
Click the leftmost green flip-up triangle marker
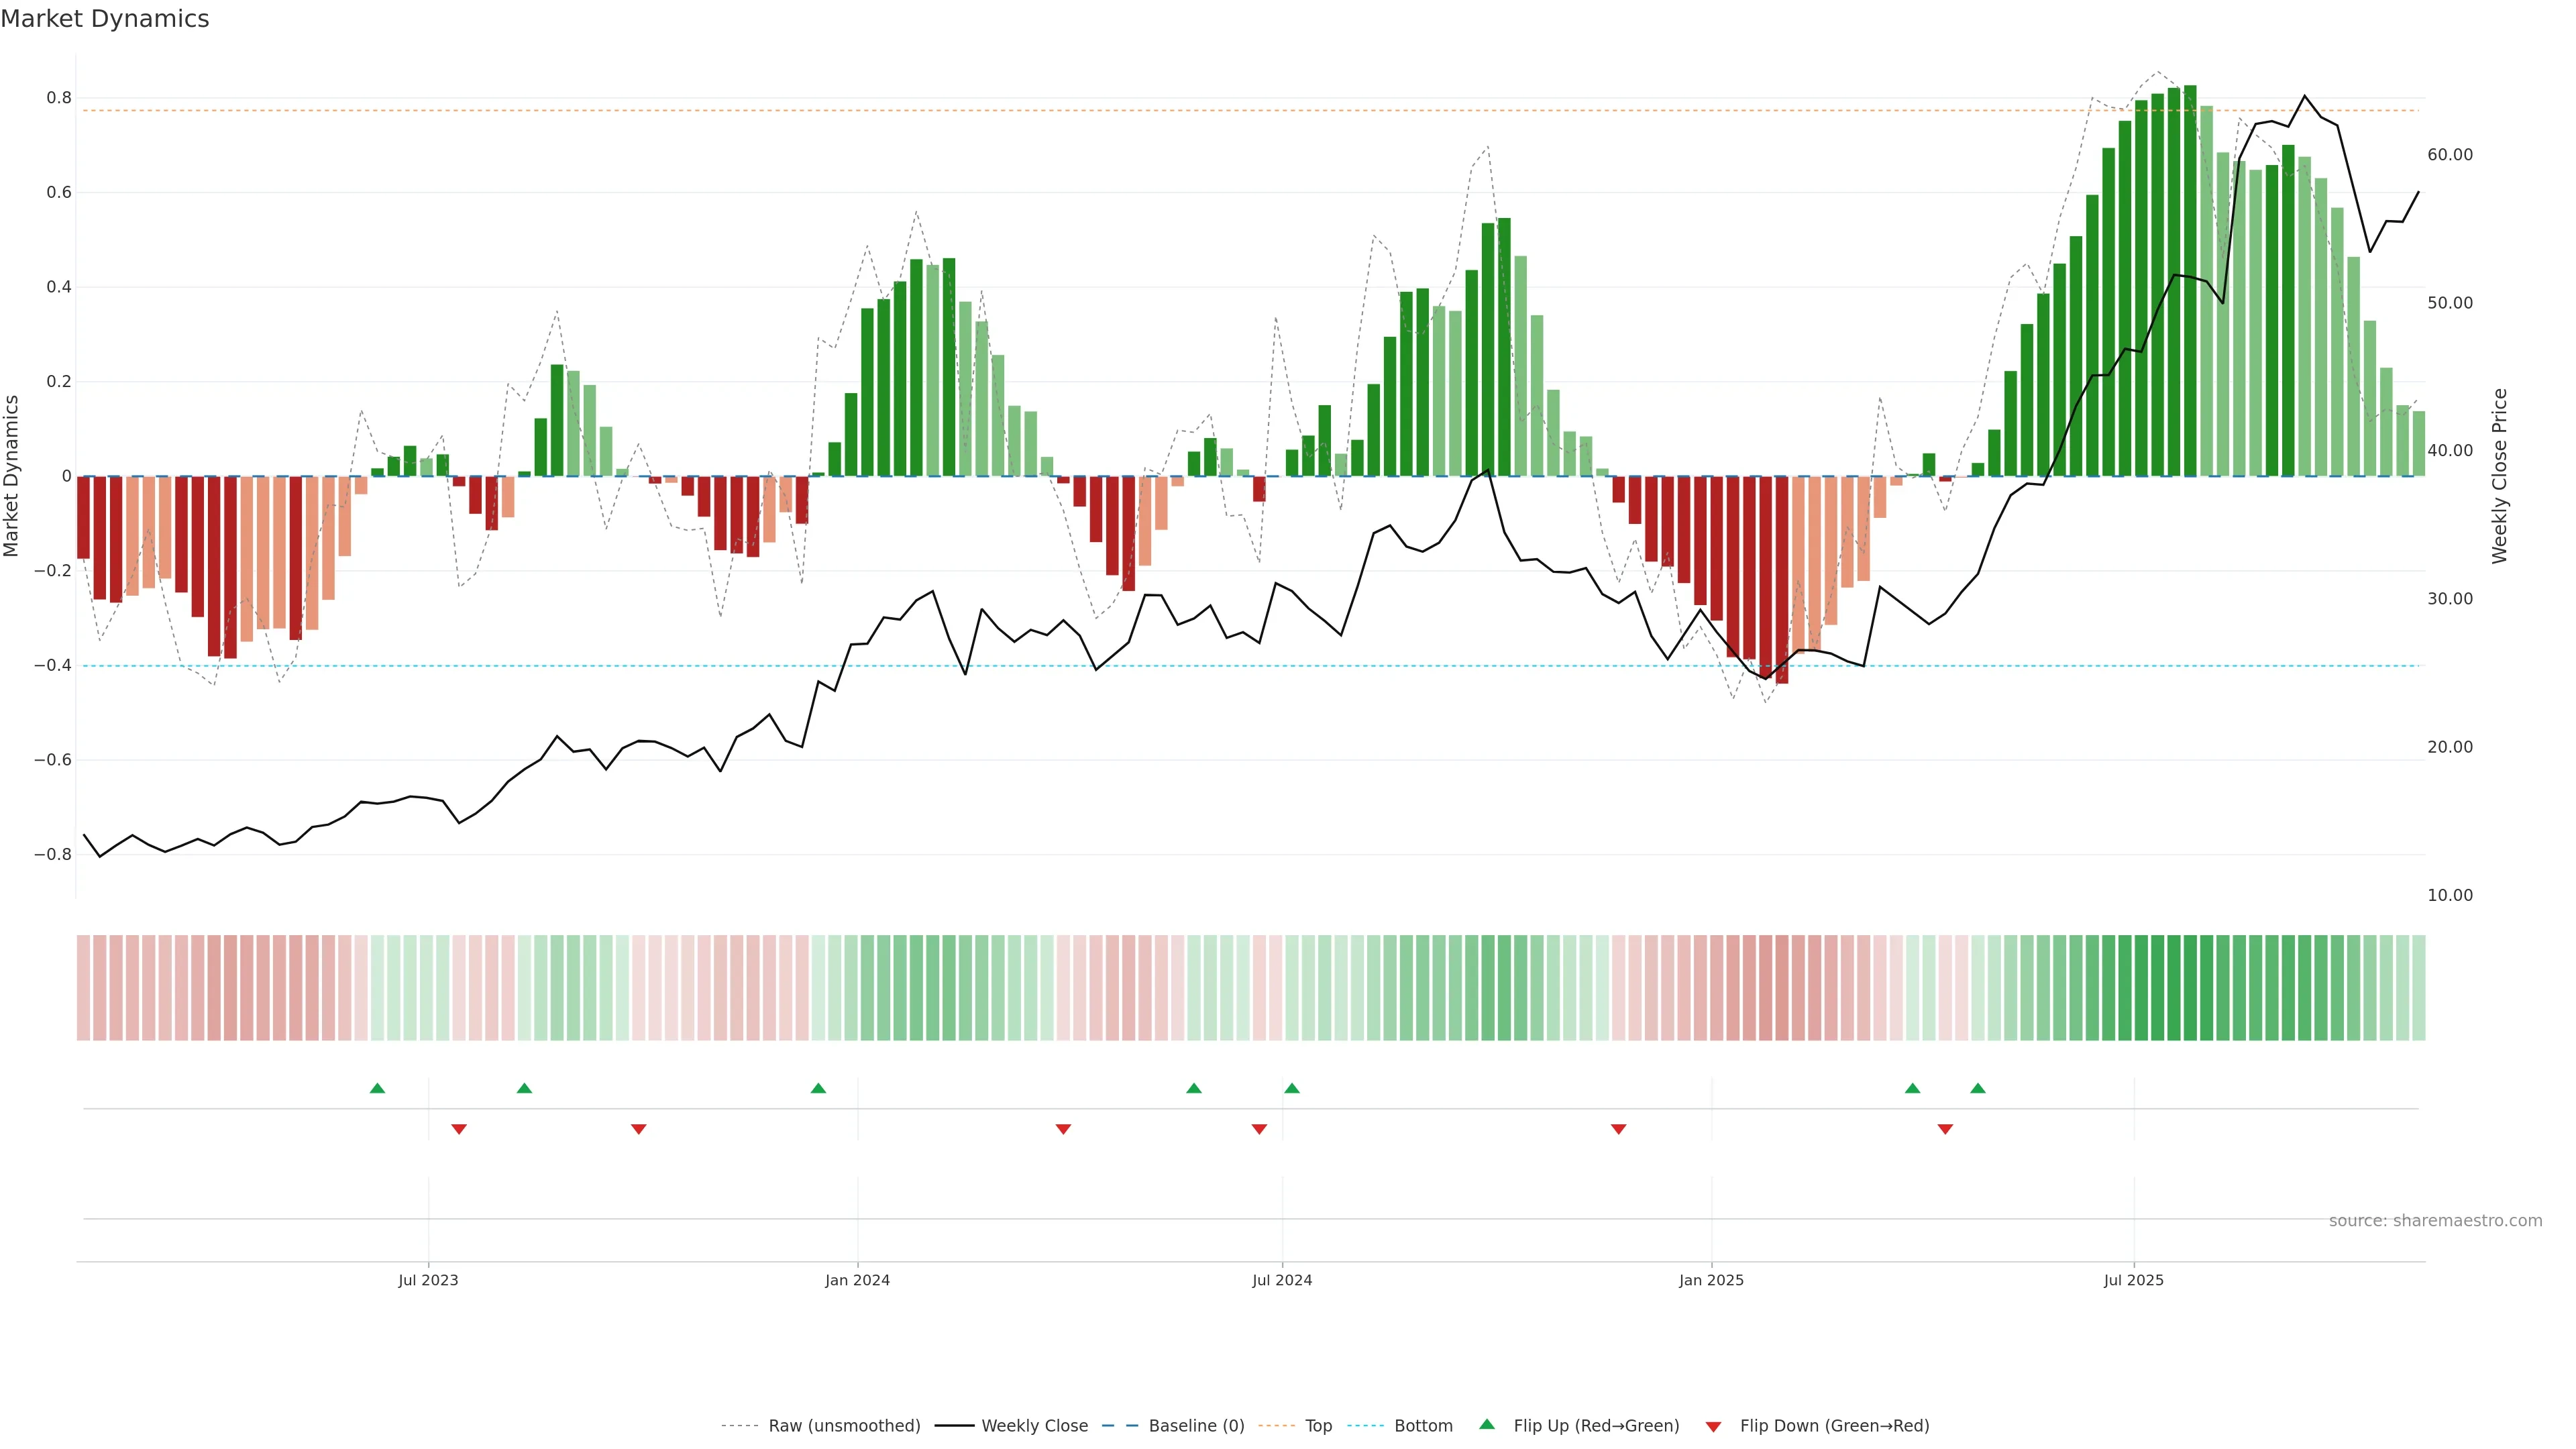pos(377,1088)
